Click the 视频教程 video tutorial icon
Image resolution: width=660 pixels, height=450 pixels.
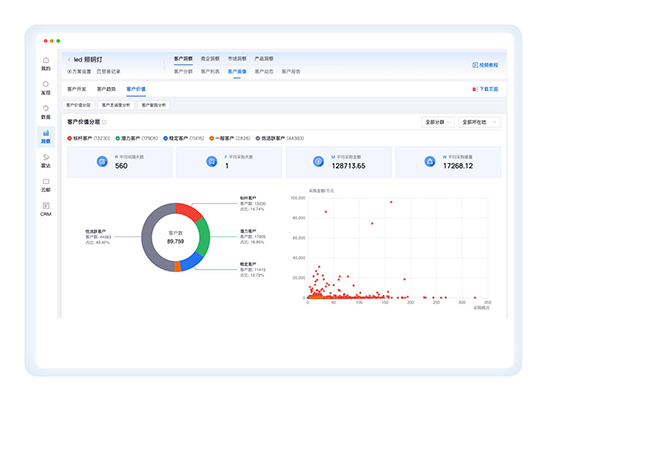pyautogui.click(x=475, y=65)
